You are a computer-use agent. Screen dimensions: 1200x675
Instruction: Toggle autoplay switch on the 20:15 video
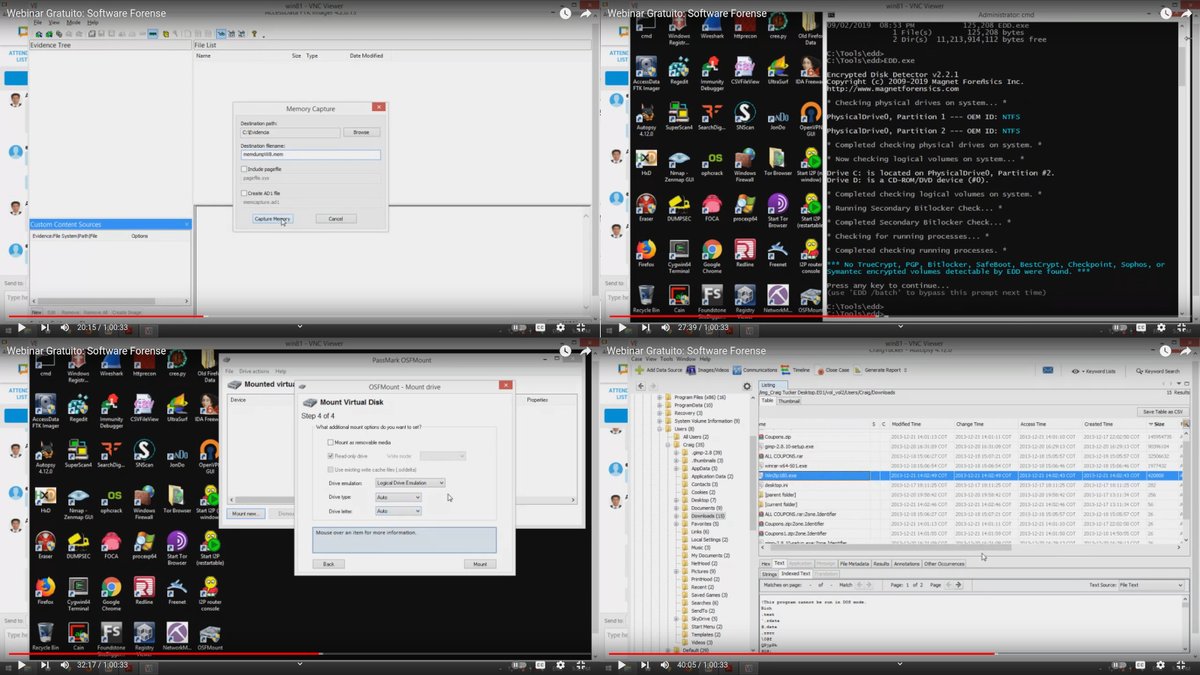pyautogui.click(x=521, y=327)
